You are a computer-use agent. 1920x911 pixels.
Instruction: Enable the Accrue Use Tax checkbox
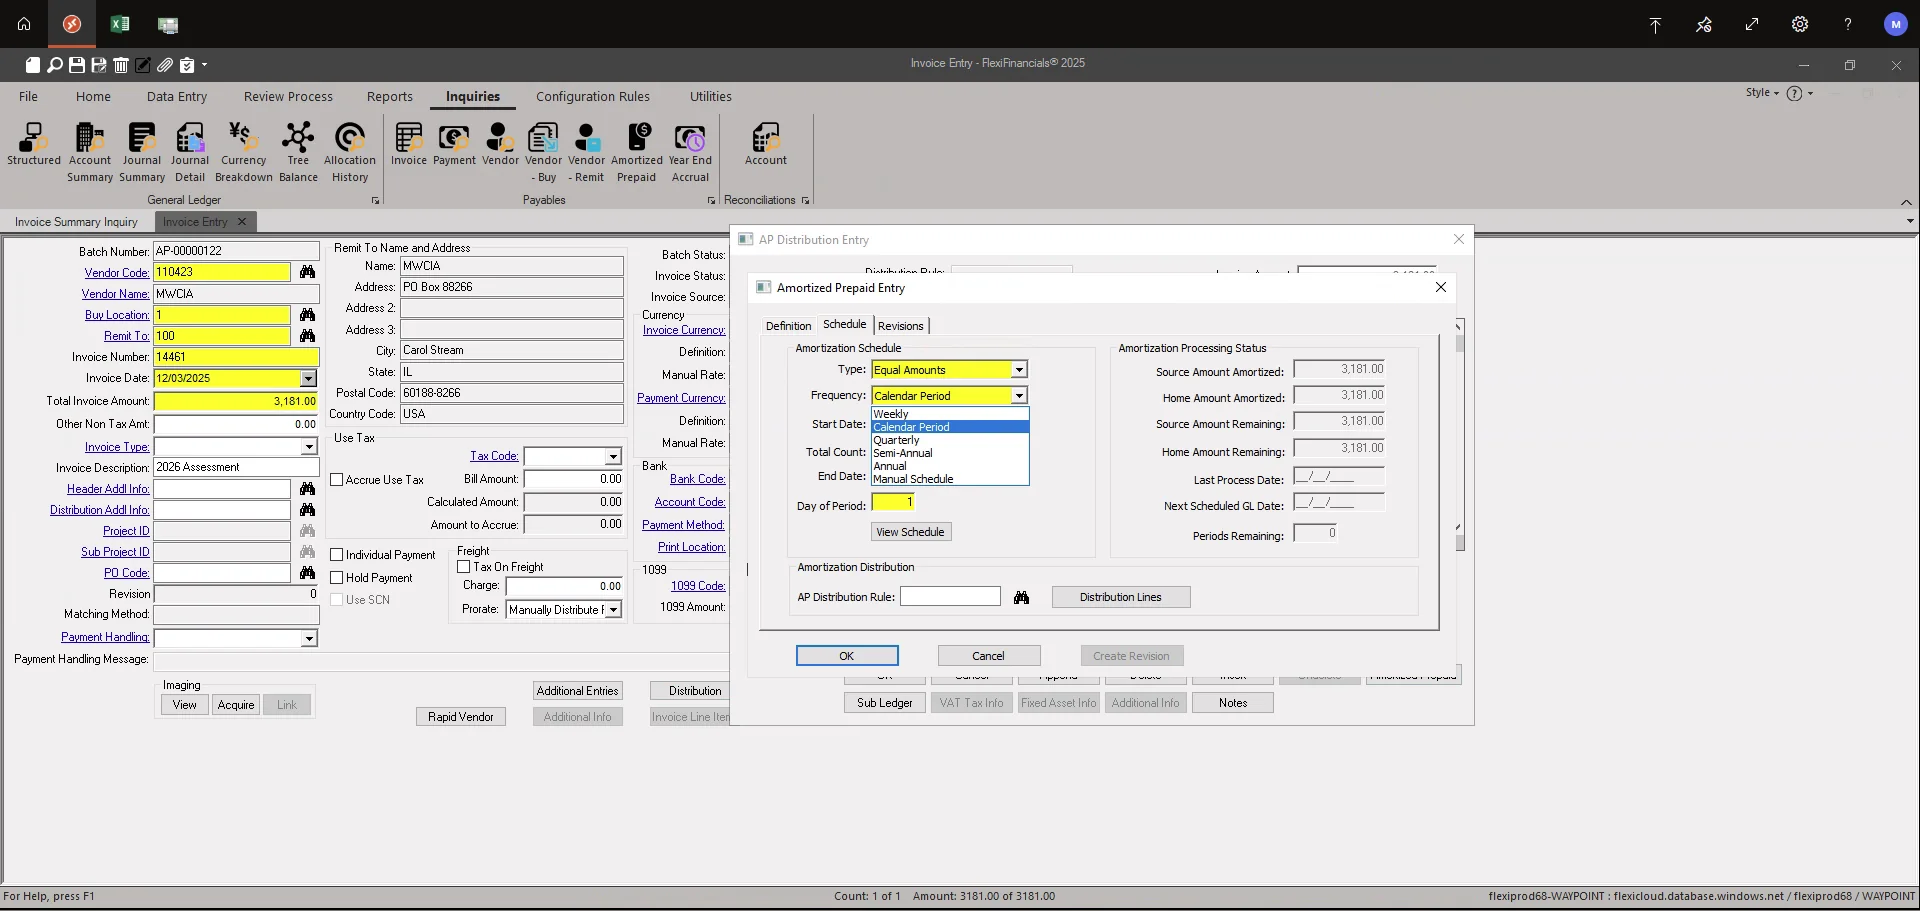coord(338,479)
